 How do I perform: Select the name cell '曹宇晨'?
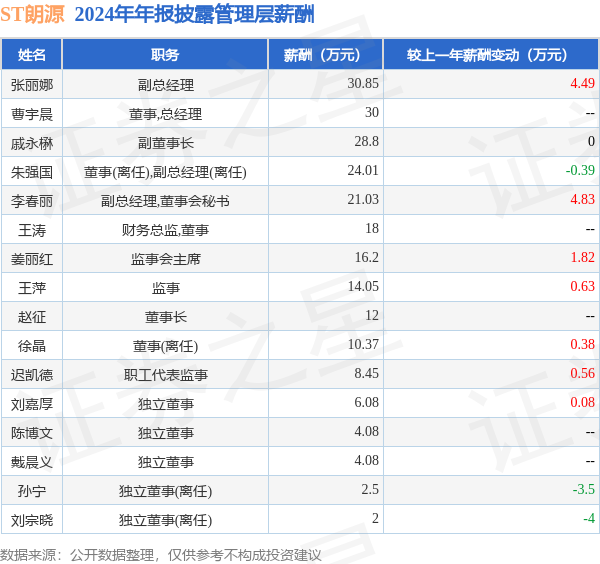tap(32, 114)
